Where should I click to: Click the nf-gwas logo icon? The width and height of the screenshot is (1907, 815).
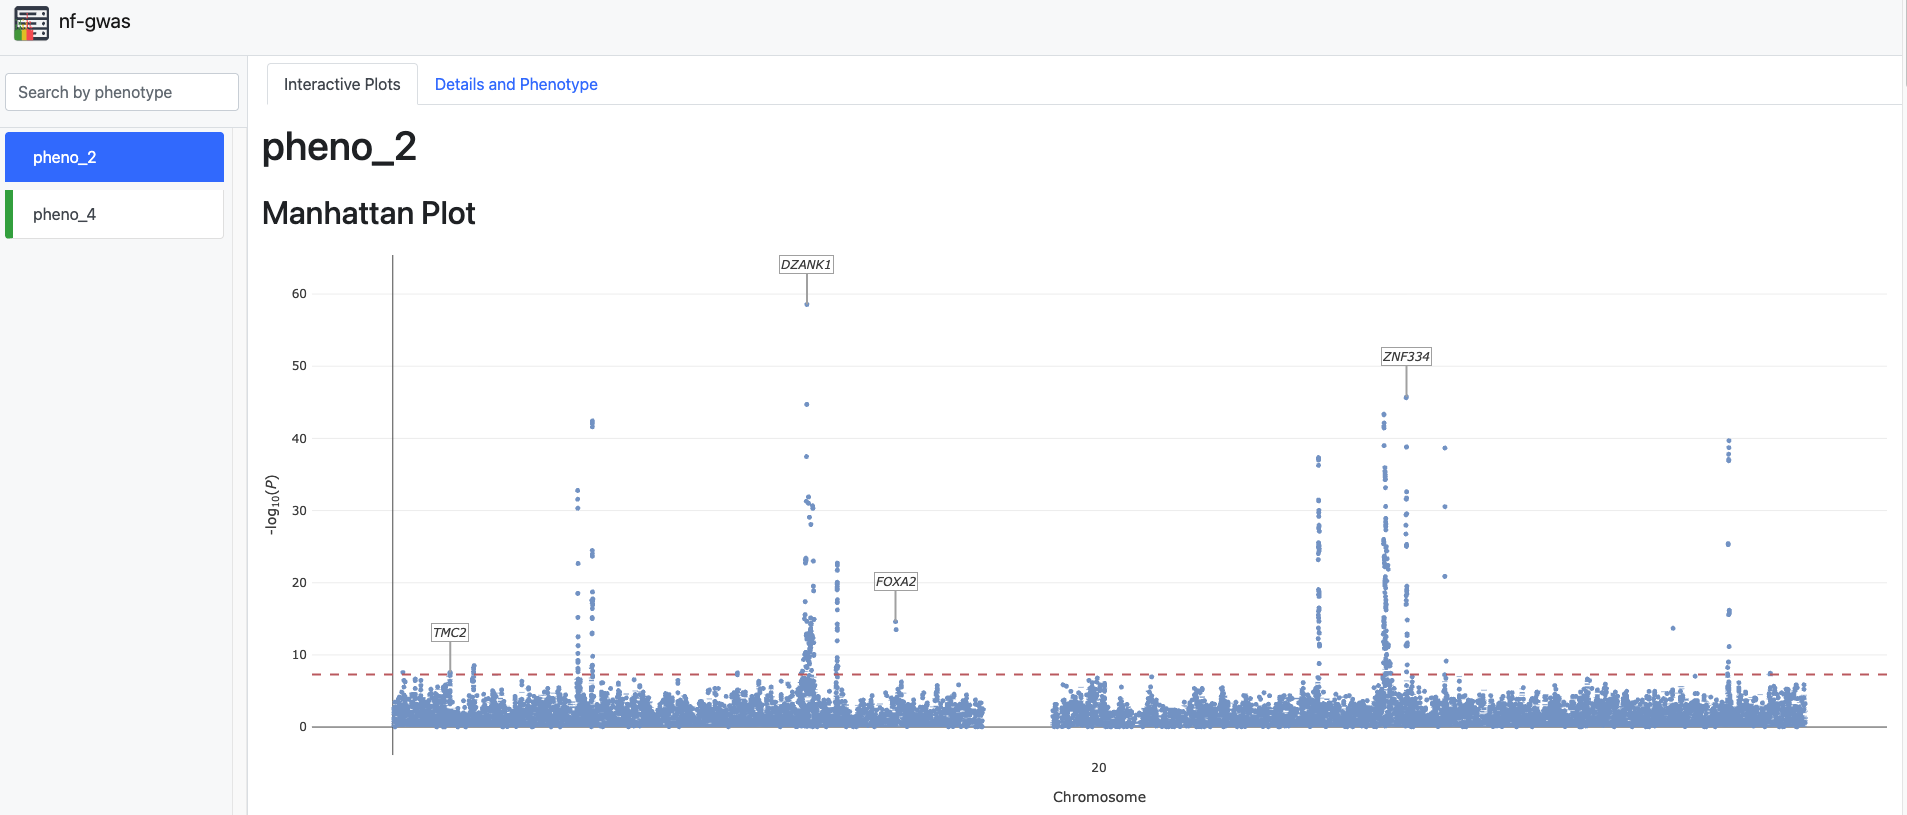(x=31, y=23)
